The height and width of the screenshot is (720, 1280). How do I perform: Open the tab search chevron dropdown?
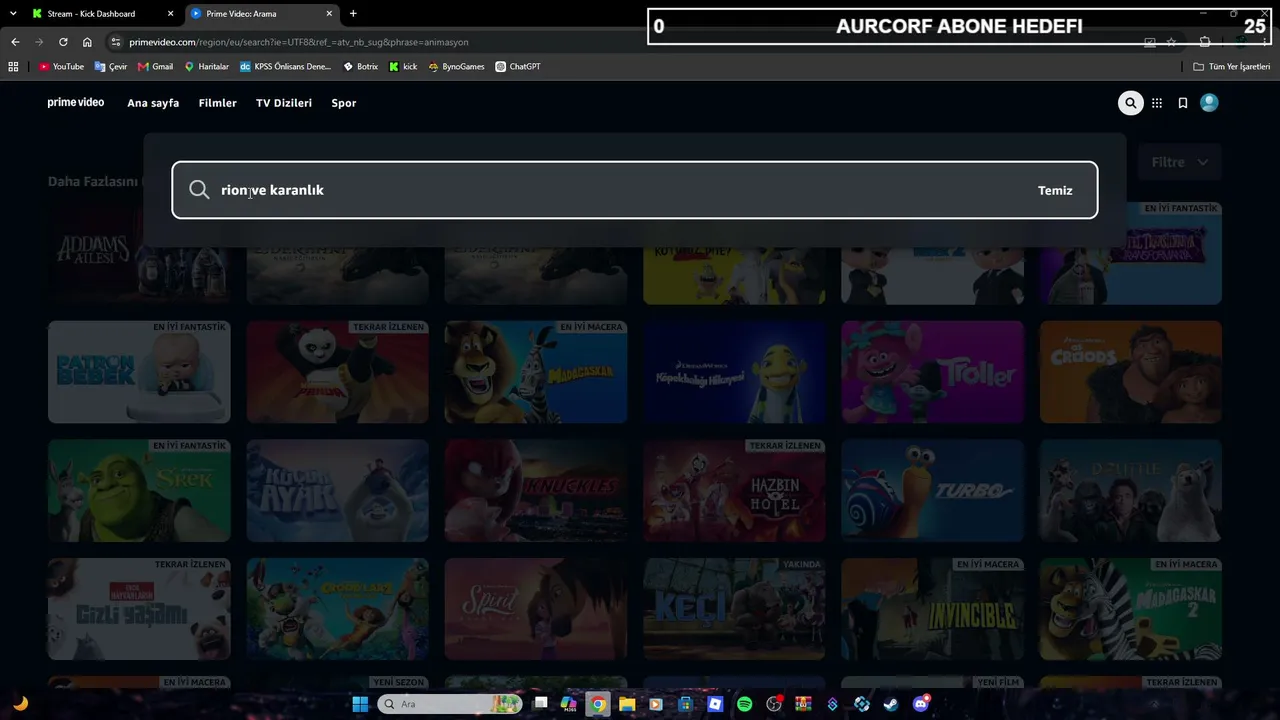pyautogui.click(x=13, y=14)
